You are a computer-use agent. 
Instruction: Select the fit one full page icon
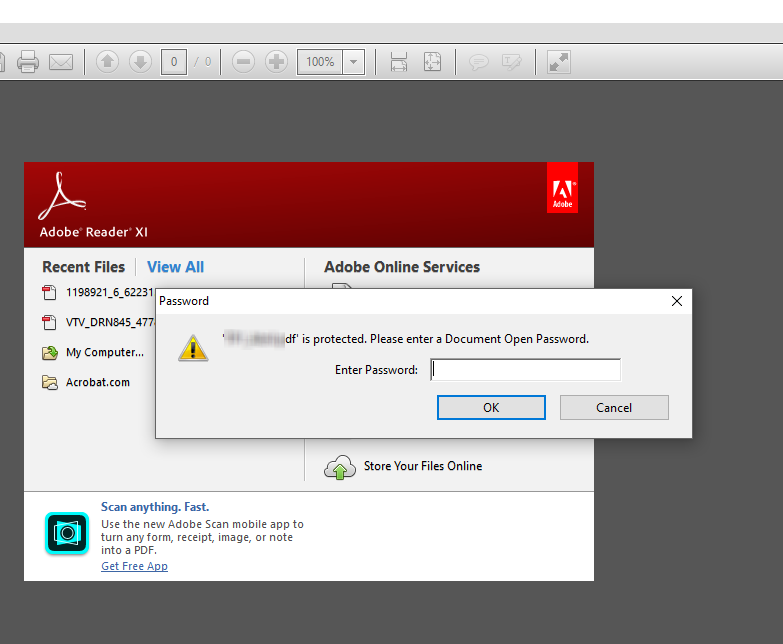432,62
